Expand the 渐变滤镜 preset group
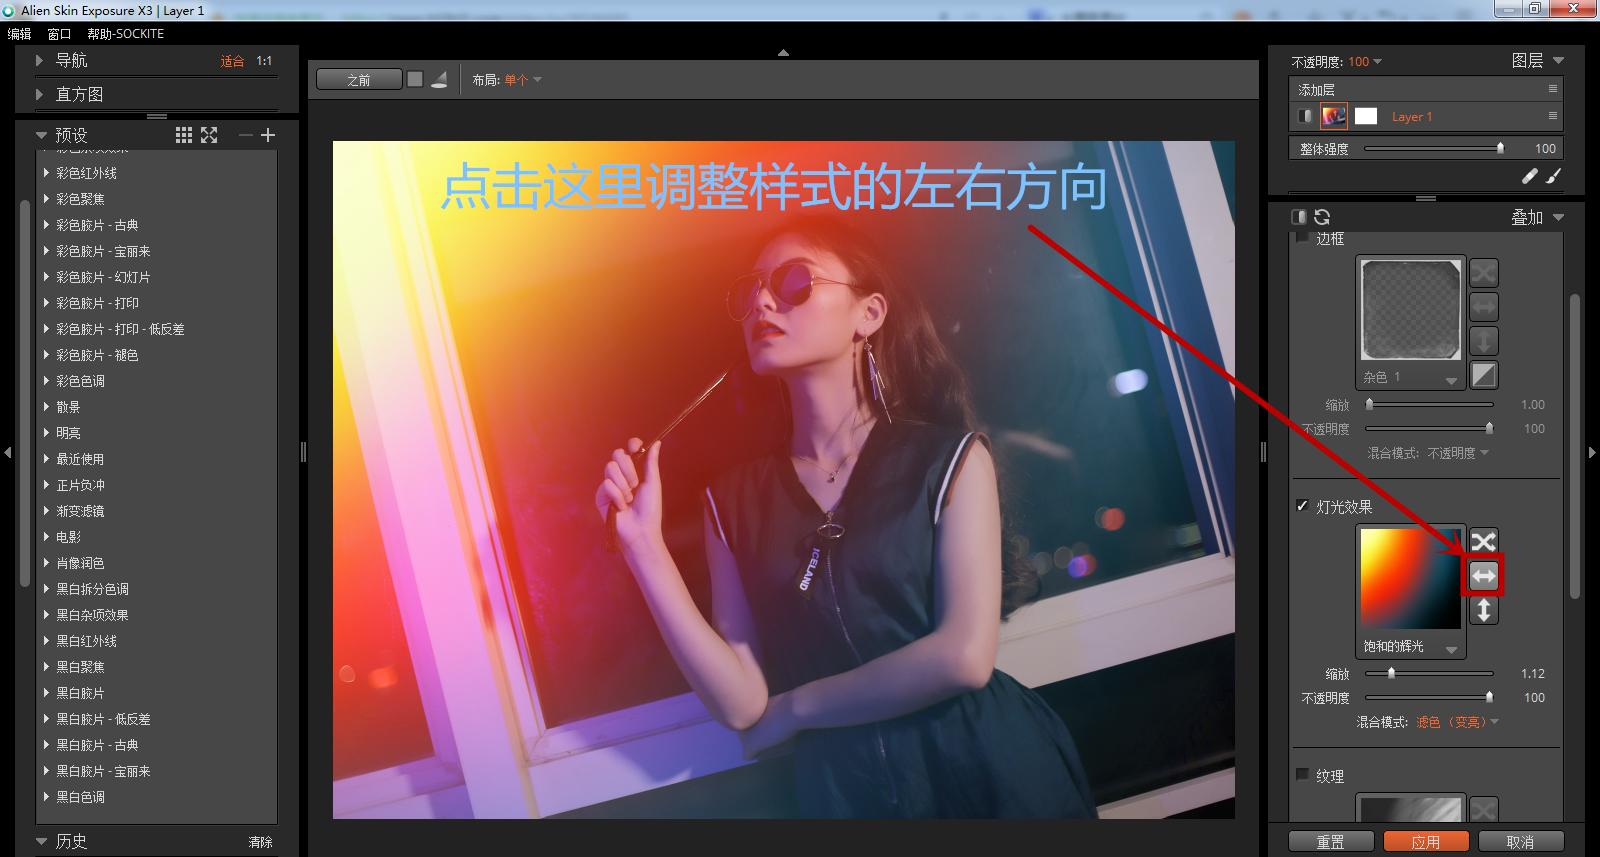Screen dimensions: 1600x857 (x=47, y=511)
